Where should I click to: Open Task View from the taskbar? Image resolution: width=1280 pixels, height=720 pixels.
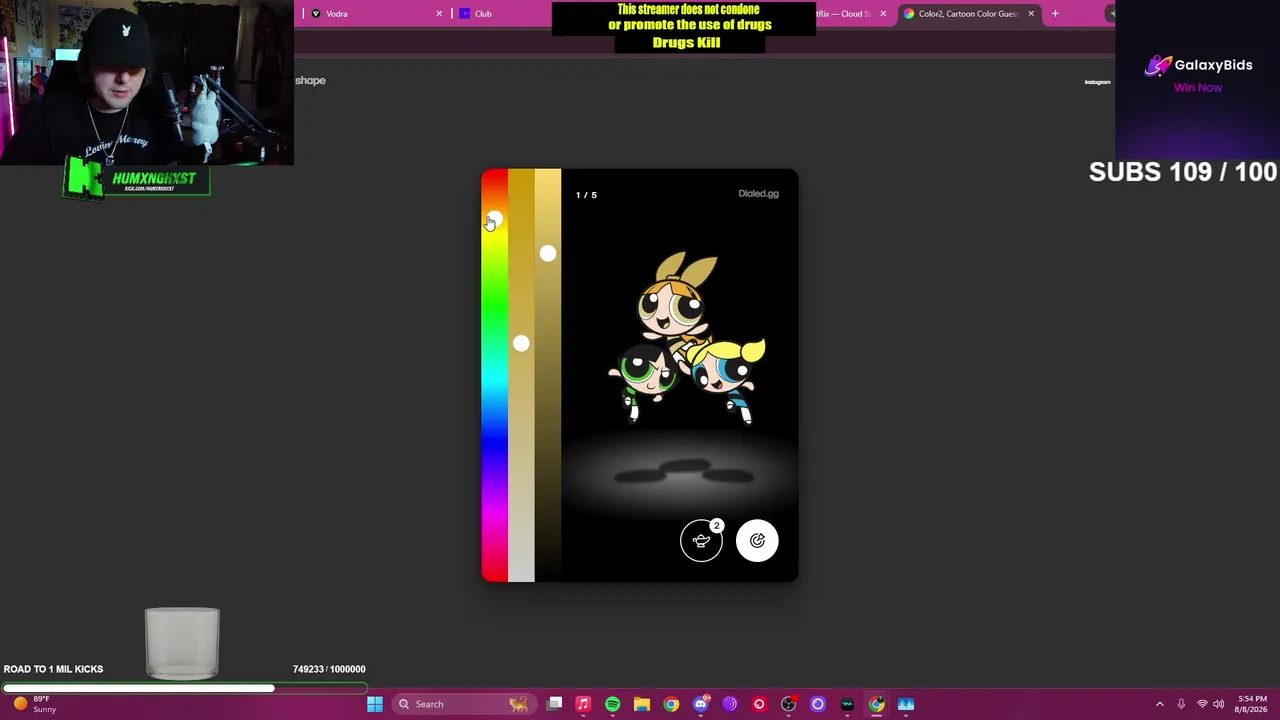[x=555, y=704]
